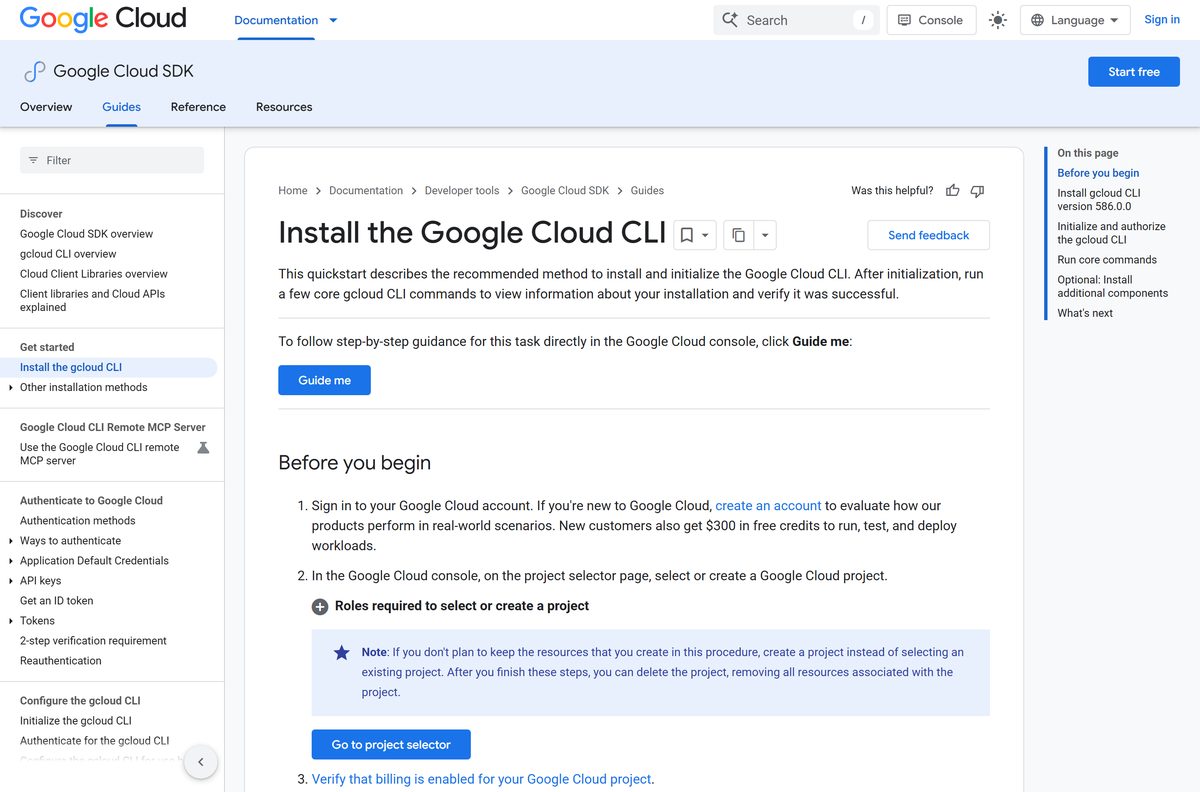This screenshot has height=792, width=1200.
Task: Open Authentication methods in sidebar
Action: (x=77, y=521)
